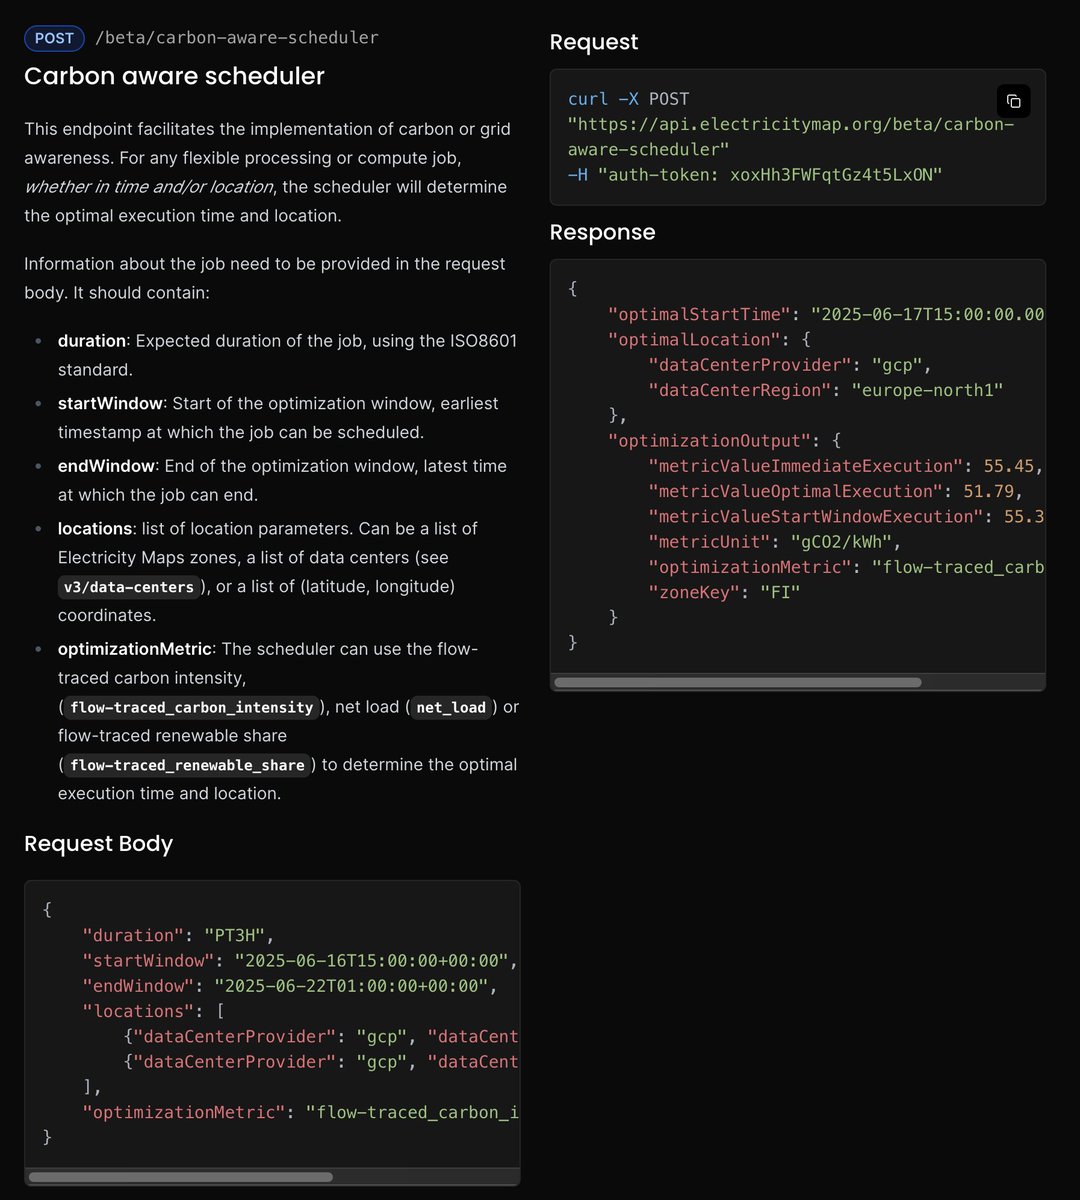The height and width of the screenshot is (1200, 1080).
Task: Click the metricValueOptimalExecution value 51.79
Action: [x=991, y=491]
